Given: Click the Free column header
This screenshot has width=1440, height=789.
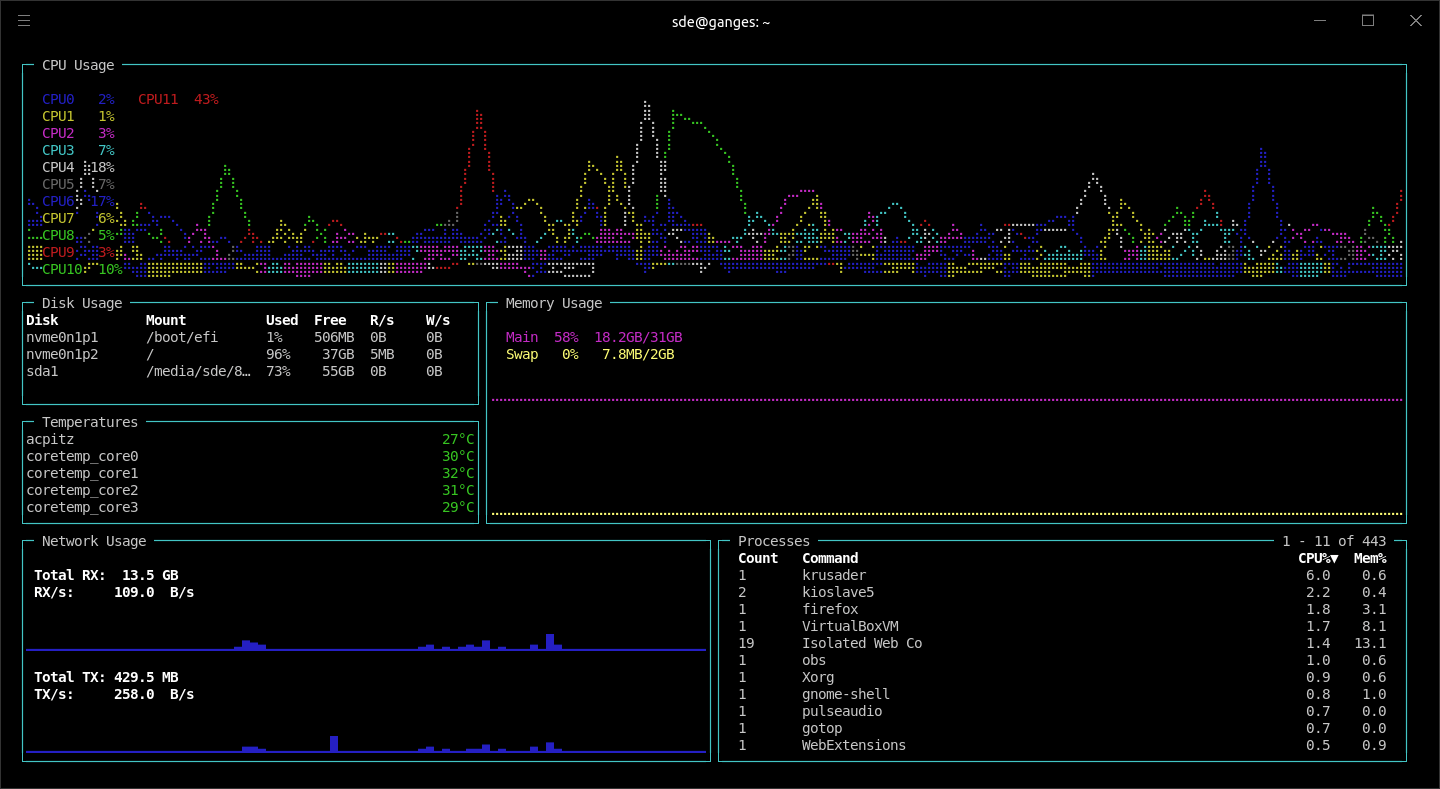Looking at the screenshot, I should tap(330, 320).
